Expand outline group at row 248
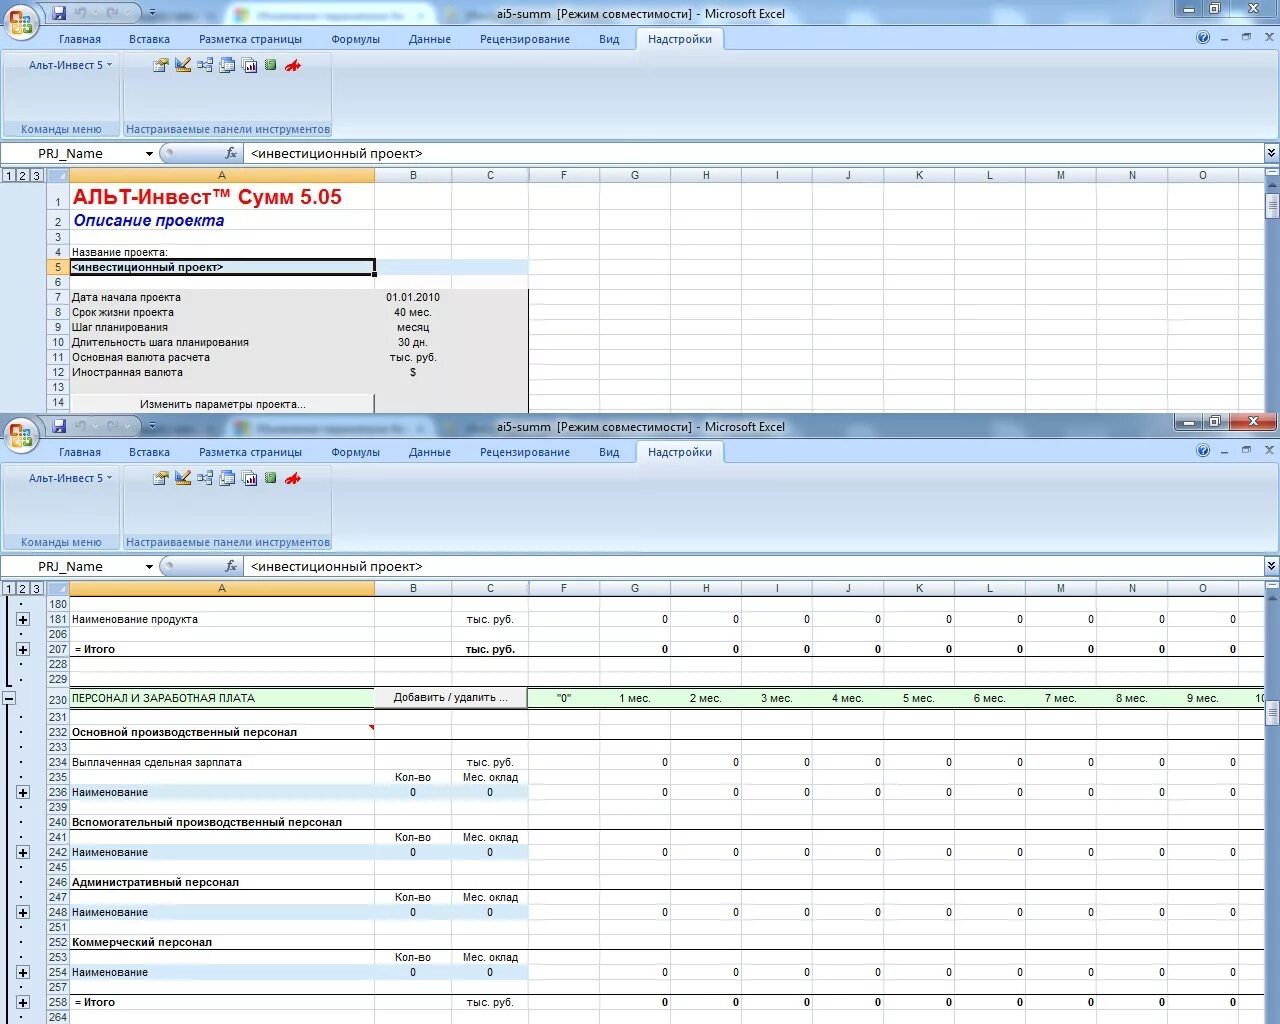 click(x=23, y=913)
